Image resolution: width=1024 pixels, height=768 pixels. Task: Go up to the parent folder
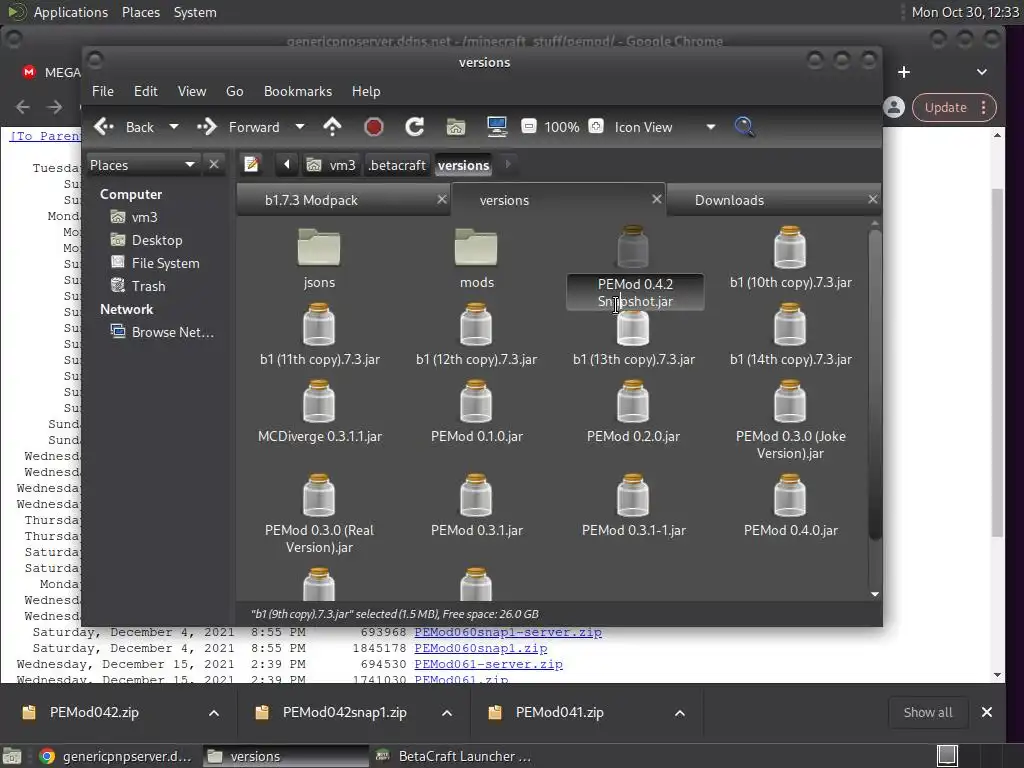tap(332, 127)
